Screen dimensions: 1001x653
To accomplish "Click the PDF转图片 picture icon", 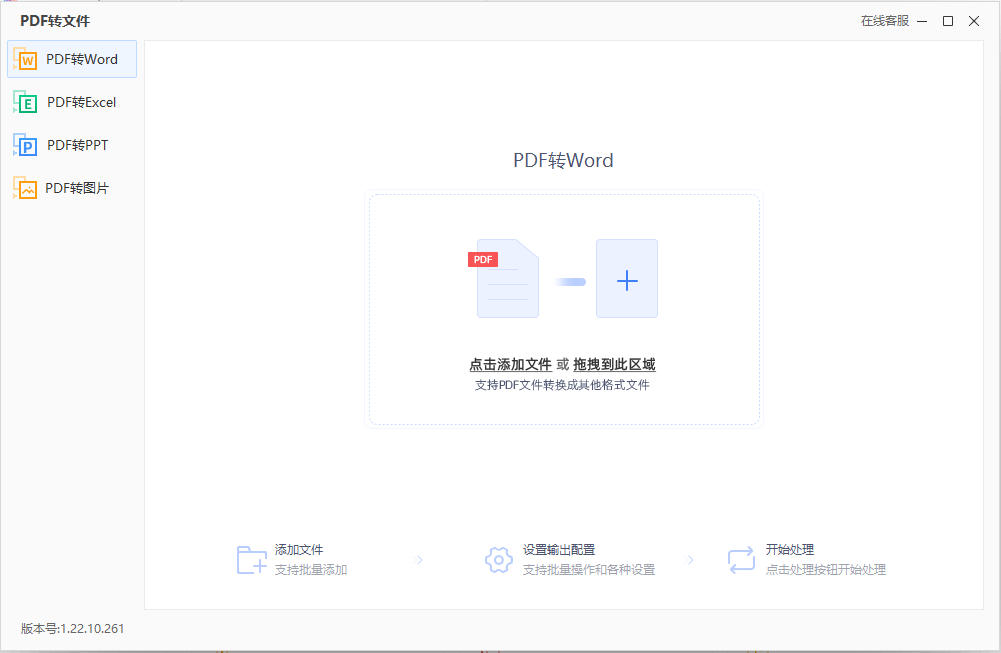I will 26,188.
